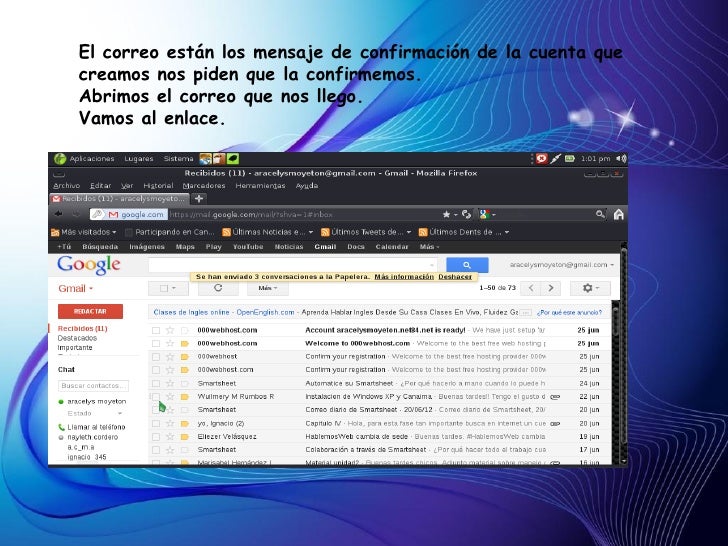Viewport: 728px width, 546px height.
Task: Check the email from sender 000webhost
Action: click(x=156, y=357)
